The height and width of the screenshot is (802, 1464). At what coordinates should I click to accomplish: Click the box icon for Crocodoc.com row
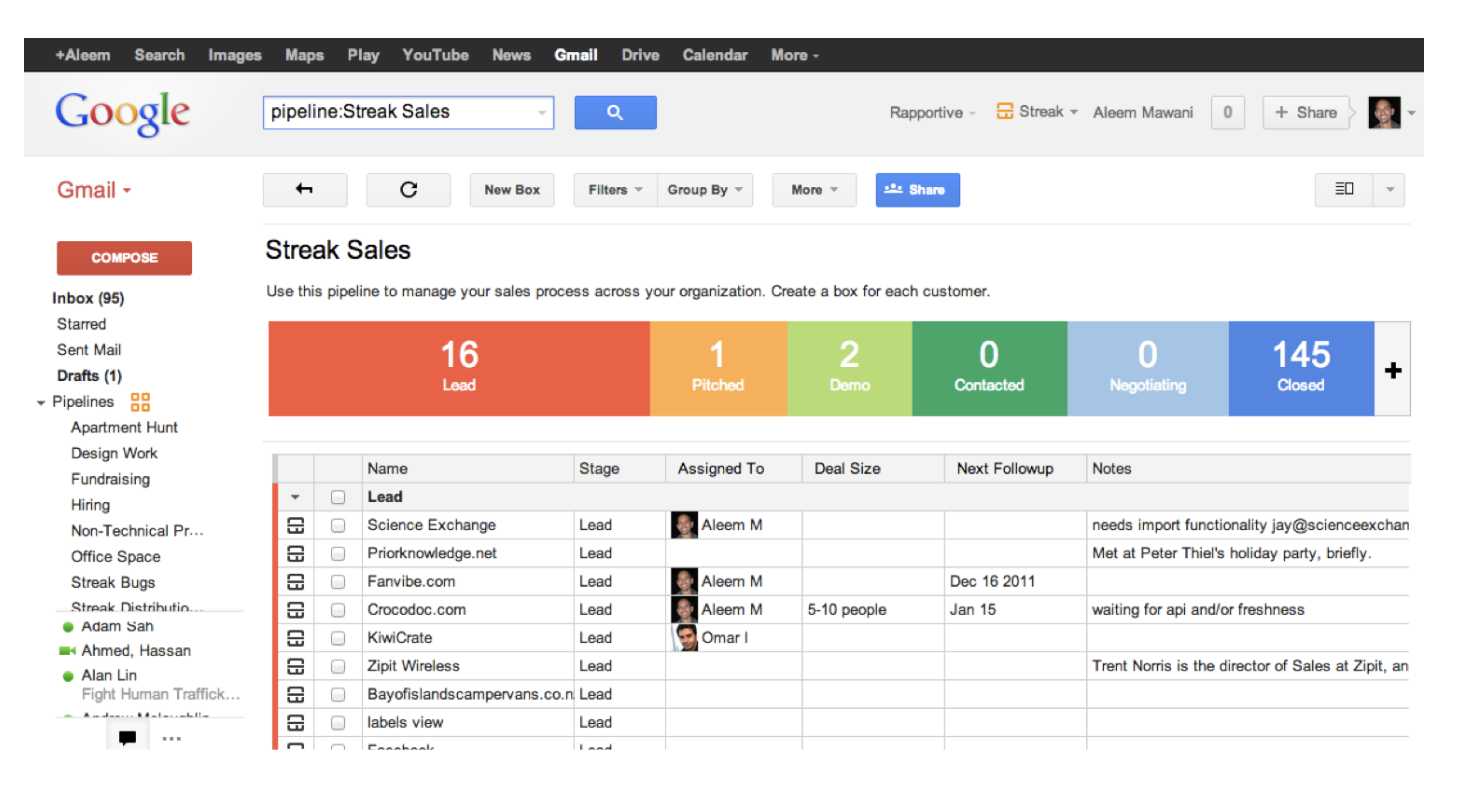pyautogui.click(x=296, y=609)
